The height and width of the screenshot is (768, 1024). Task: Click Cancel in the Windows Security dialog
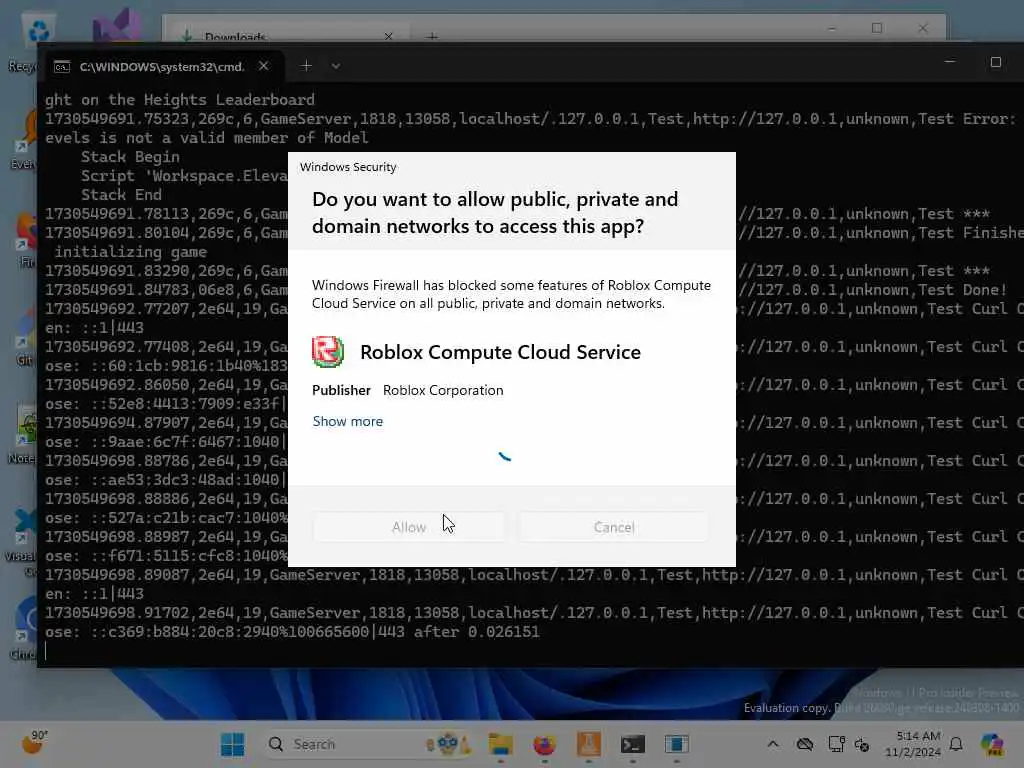(x=614, y=527)
